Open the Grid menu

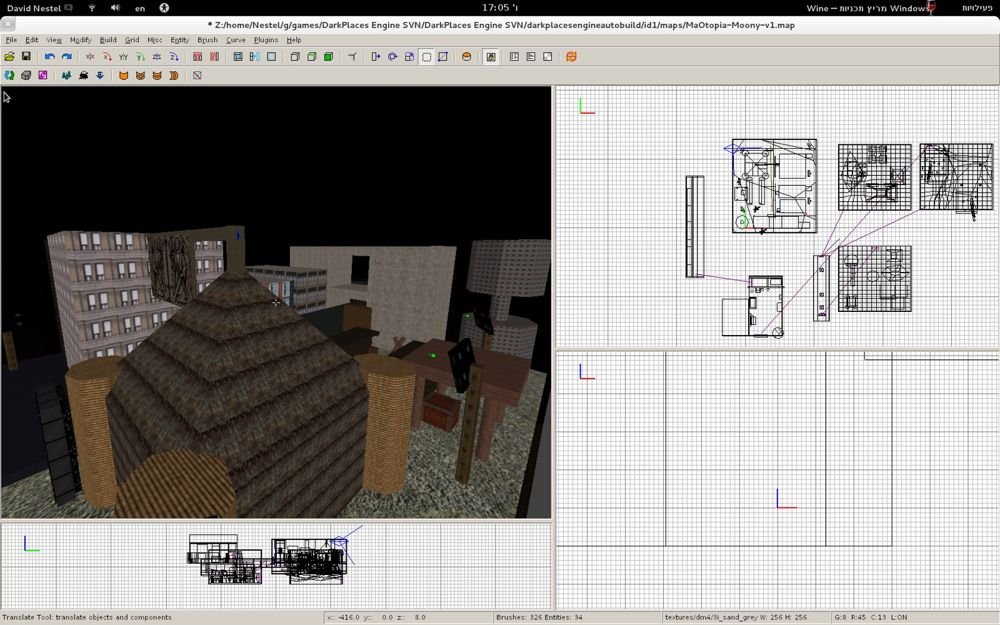coord(132,40)
